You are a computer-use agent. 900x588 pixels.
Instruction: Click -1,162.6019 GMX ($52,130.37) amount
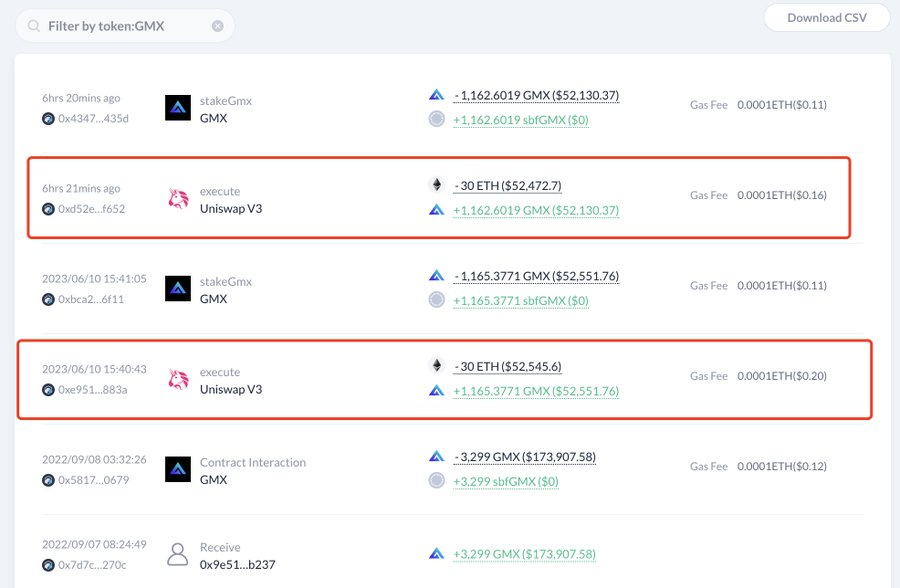[x=536, y=95]
